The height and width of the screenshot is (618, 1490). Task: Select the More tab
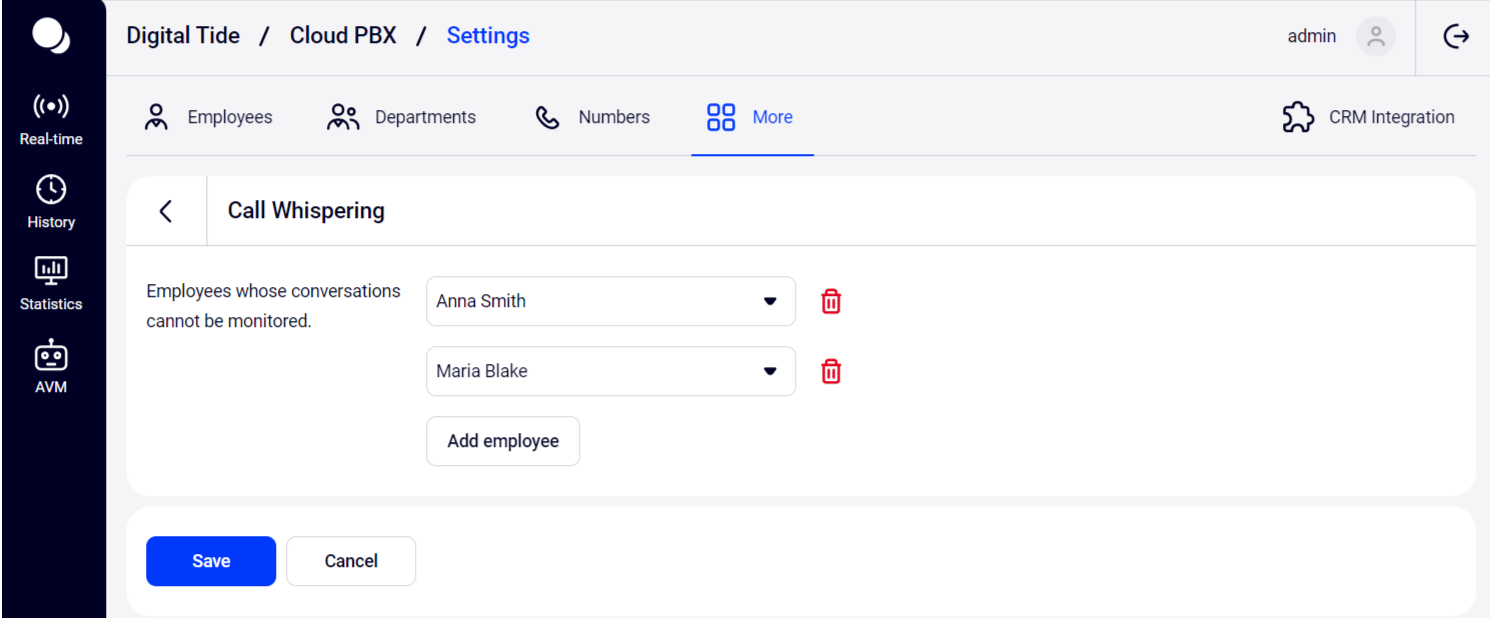click(751, 117)
